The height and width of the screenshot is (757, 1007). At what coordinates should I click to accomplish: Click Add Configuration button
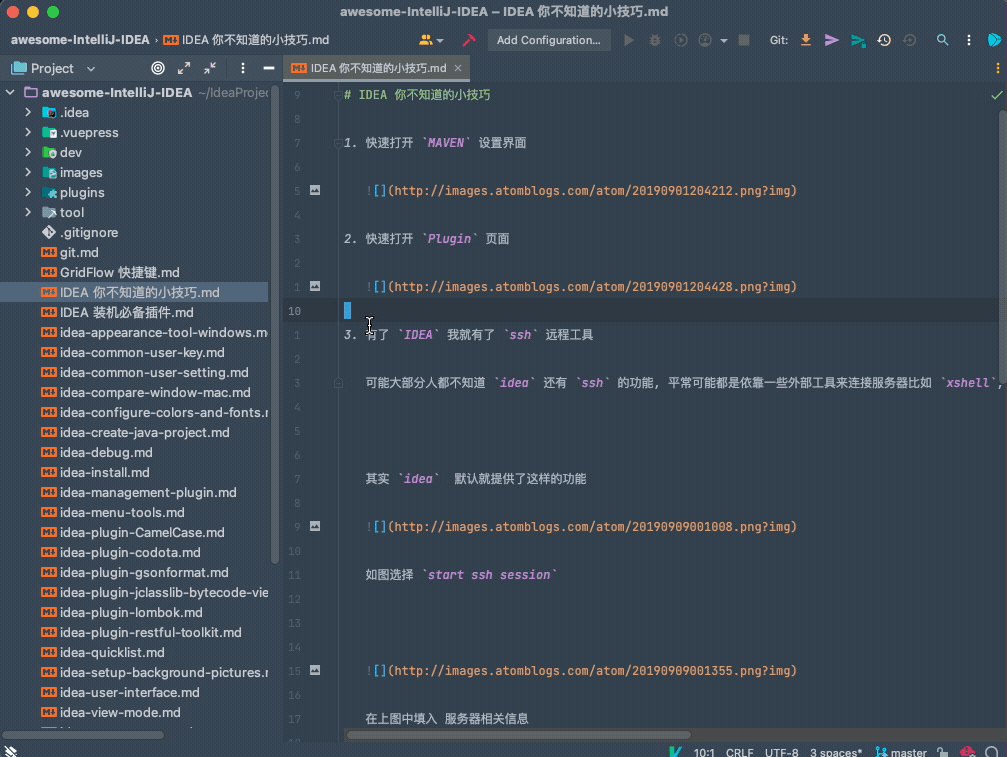[548, 40]
